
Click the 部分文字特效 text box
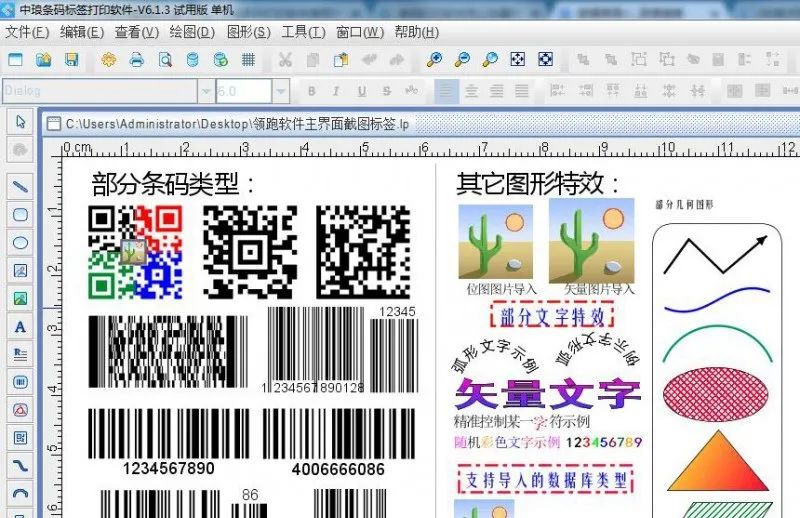pos(552,316)
